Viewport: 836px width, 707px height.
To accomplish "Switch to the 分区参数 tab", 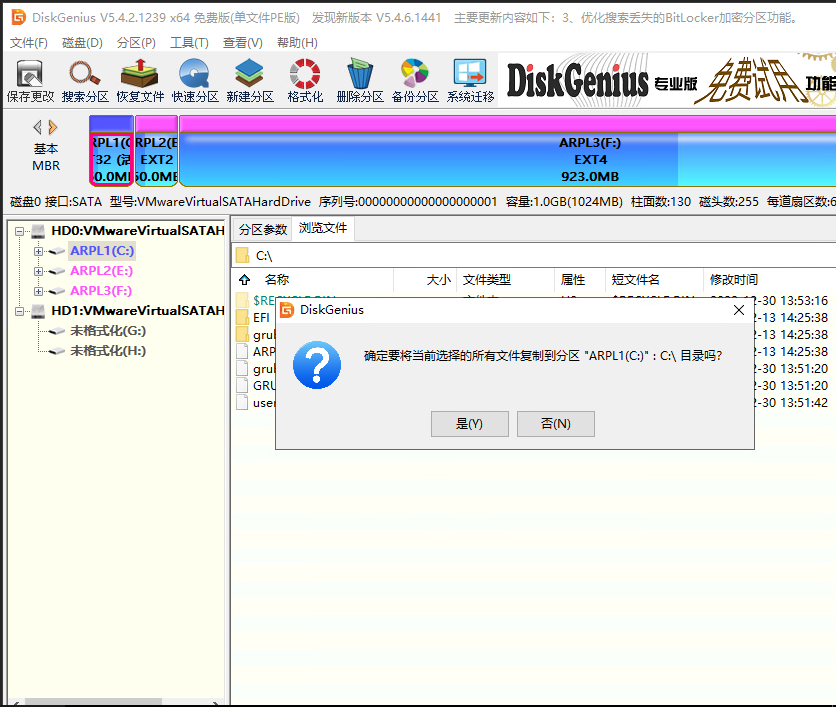I will (261, 228).
